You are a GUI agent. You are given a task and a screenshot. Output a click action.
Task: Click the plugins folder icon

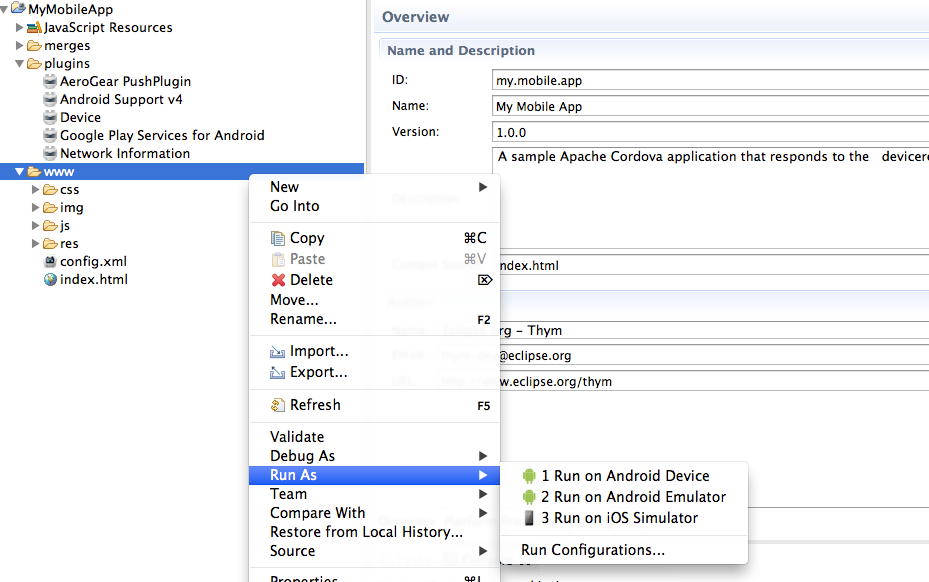click(34, 63)
